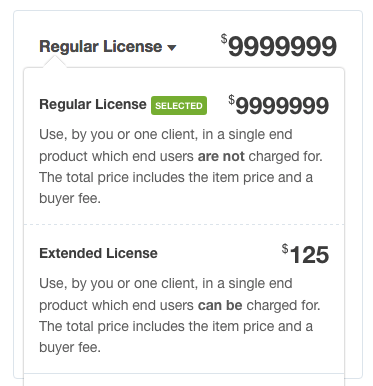The height and width of the screenshot is (386, 373).
Task: Click "buyer fee." text under Extended License
Action: coord(70,348)
